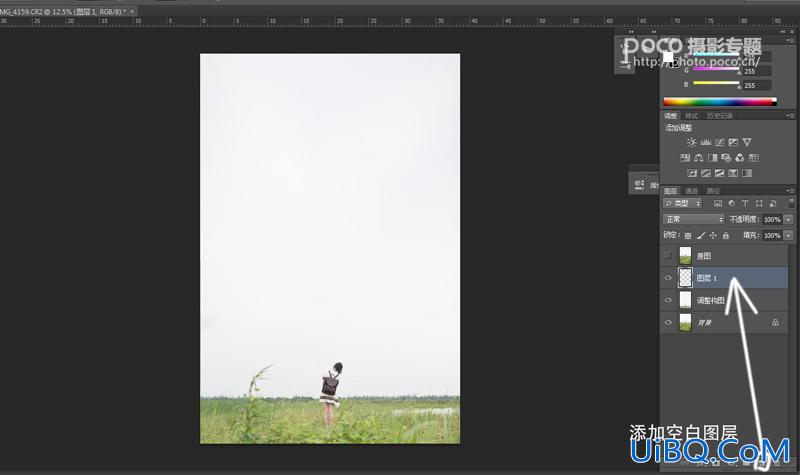Switch to the 图层 tab
800x475 pixels.
pos(671,191)
